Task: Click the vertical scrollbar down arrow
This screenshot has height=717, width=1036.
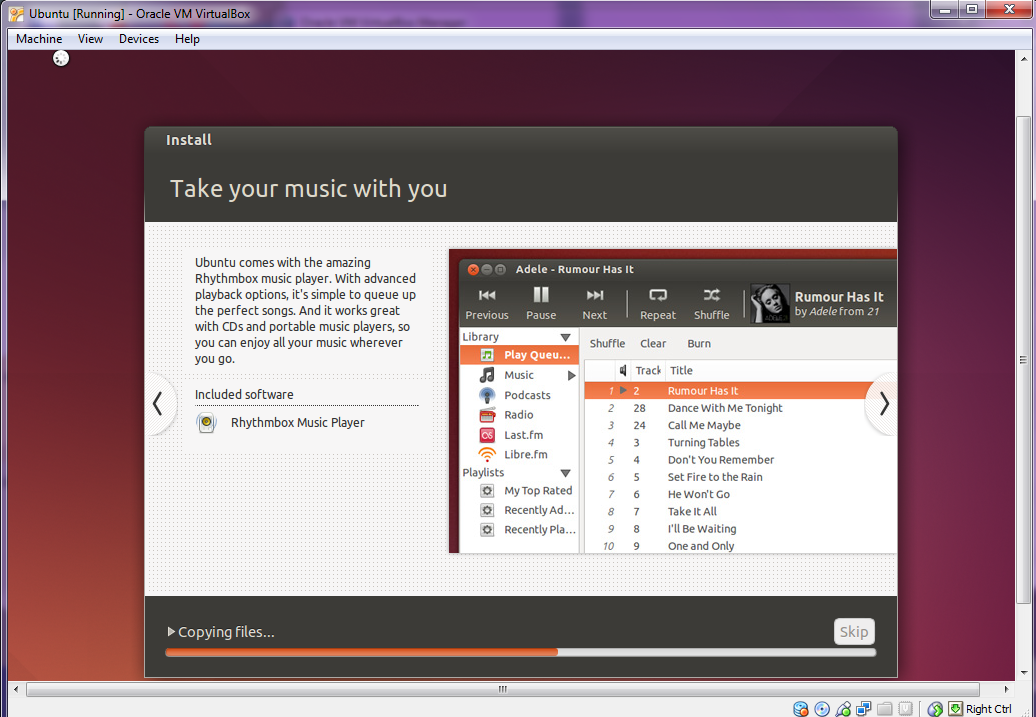Action: click(1023, 671)
